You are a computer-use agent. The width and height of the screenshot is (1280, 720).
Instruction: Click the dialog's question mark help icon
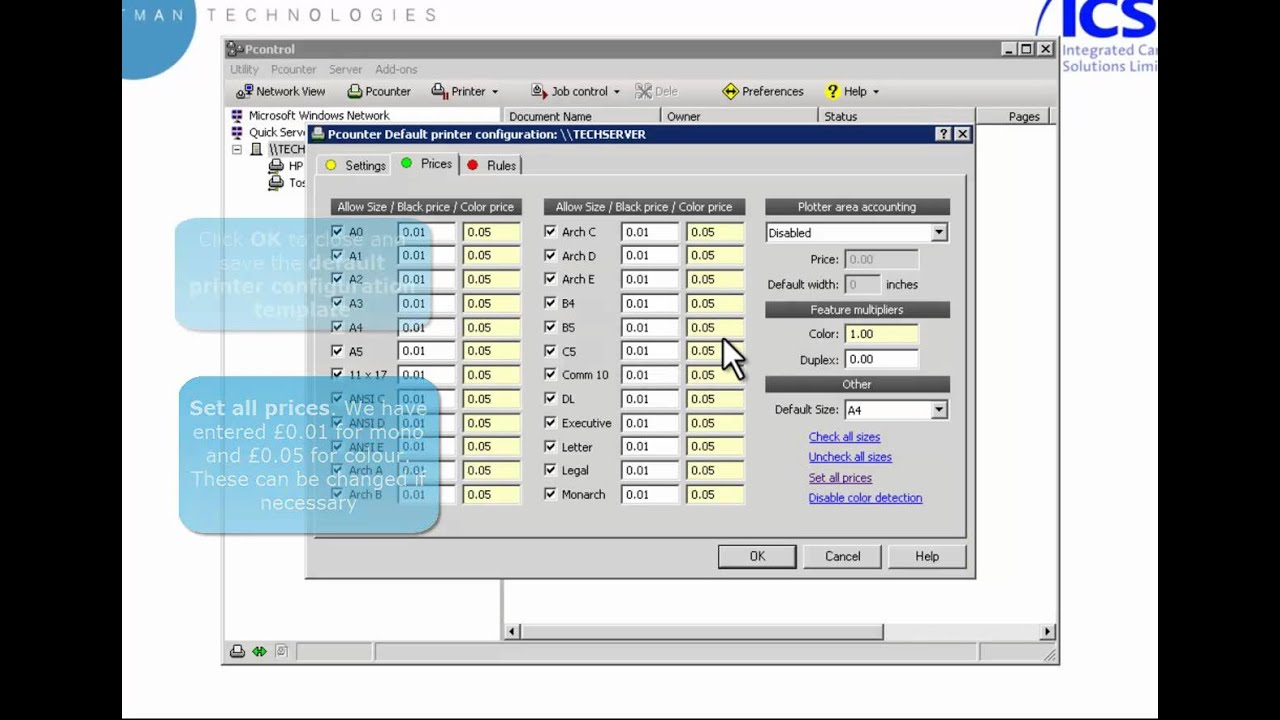tap(943, 134)
